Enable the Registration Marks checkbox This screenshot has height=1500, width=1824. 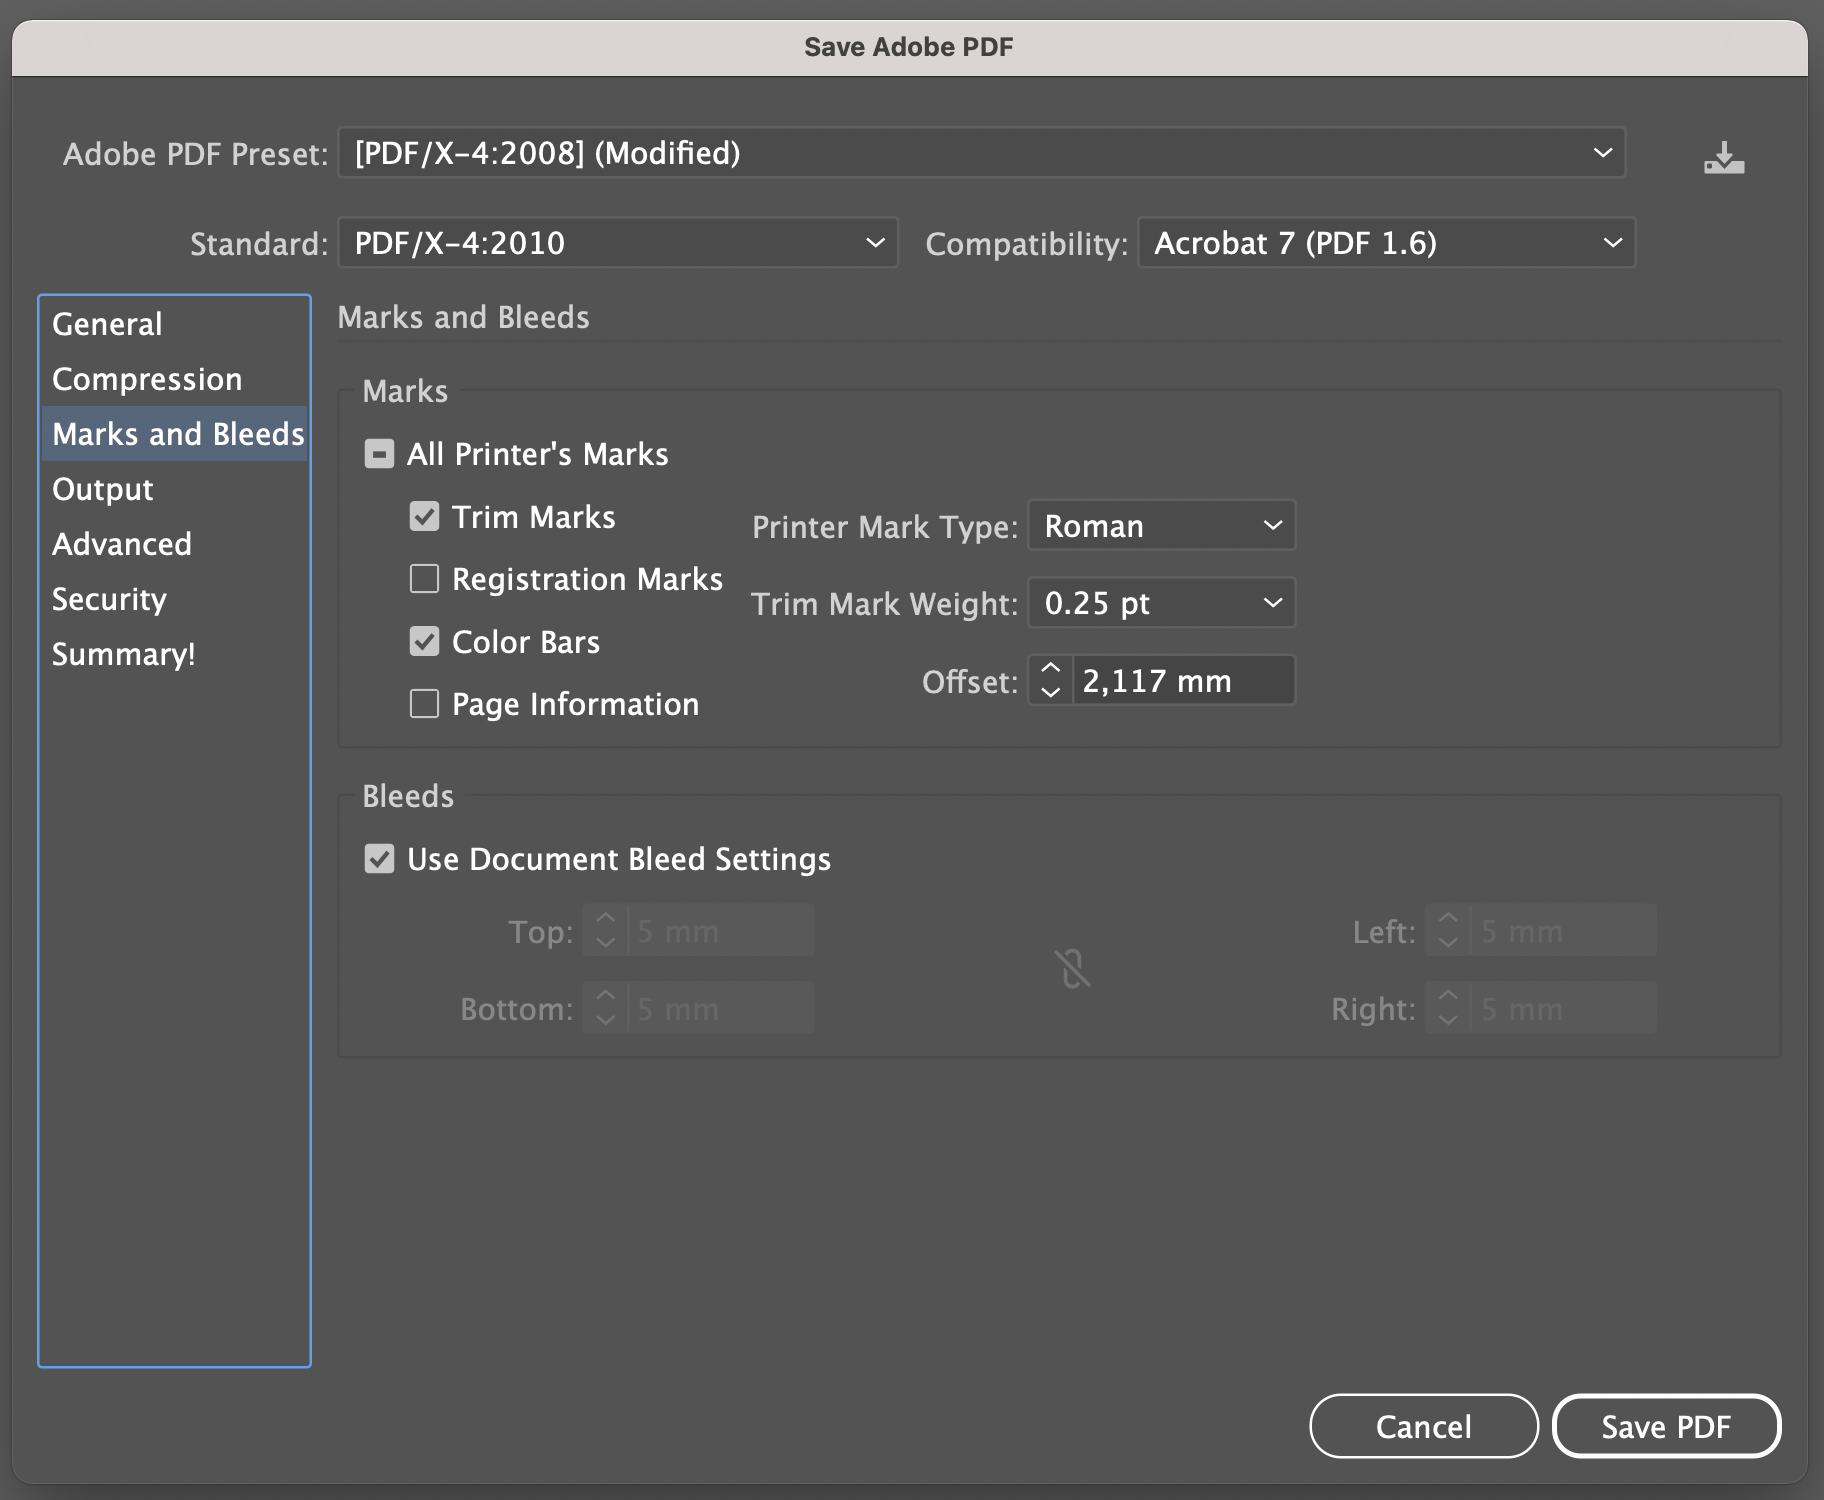425,579
